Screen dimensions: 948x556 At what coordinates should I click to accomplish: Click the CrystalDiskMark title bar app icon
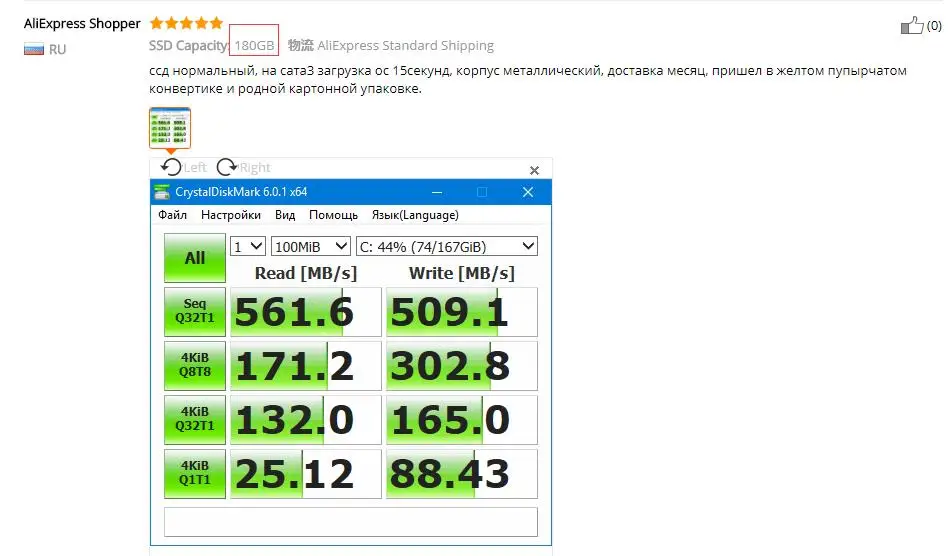coord(161,192)
